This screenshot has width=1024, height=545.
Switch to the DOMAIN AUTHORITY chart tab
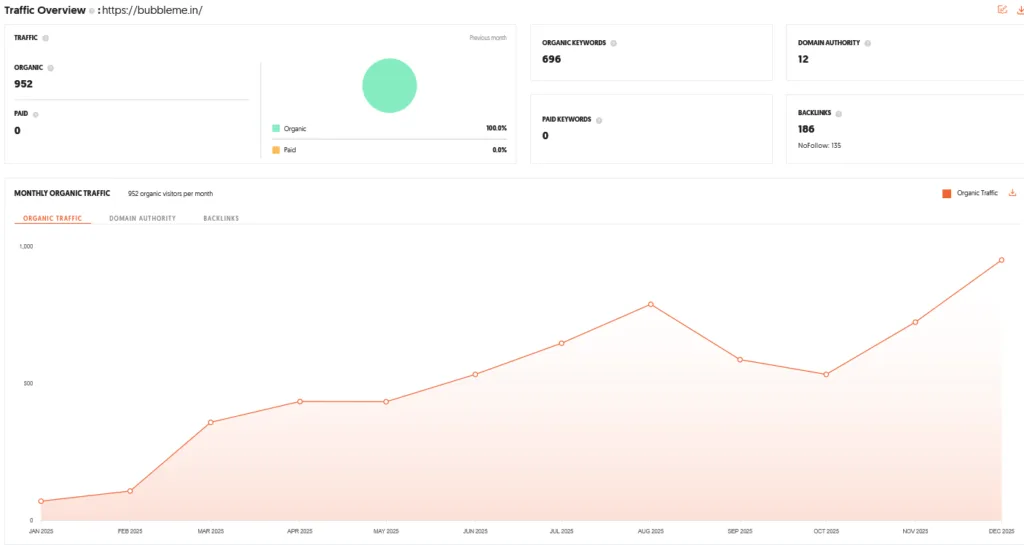click(x=142, y=218)
